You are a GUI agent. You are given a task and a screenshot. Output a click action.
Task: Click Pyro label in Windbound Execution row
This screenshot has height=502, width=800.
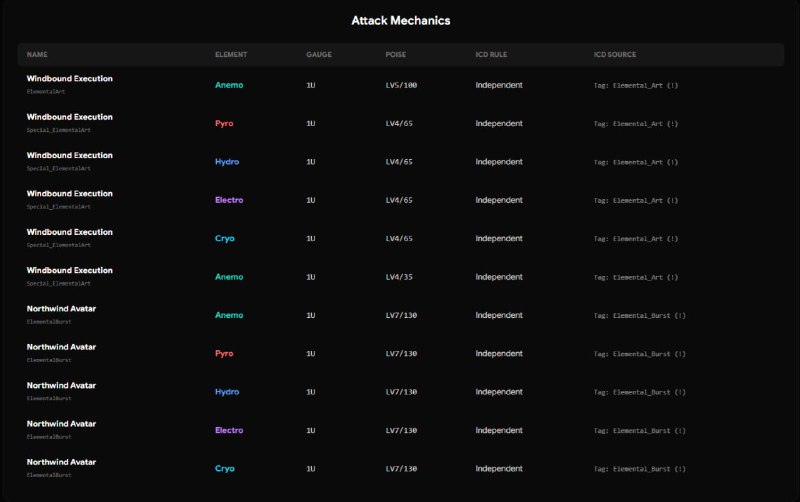(225, 124)
